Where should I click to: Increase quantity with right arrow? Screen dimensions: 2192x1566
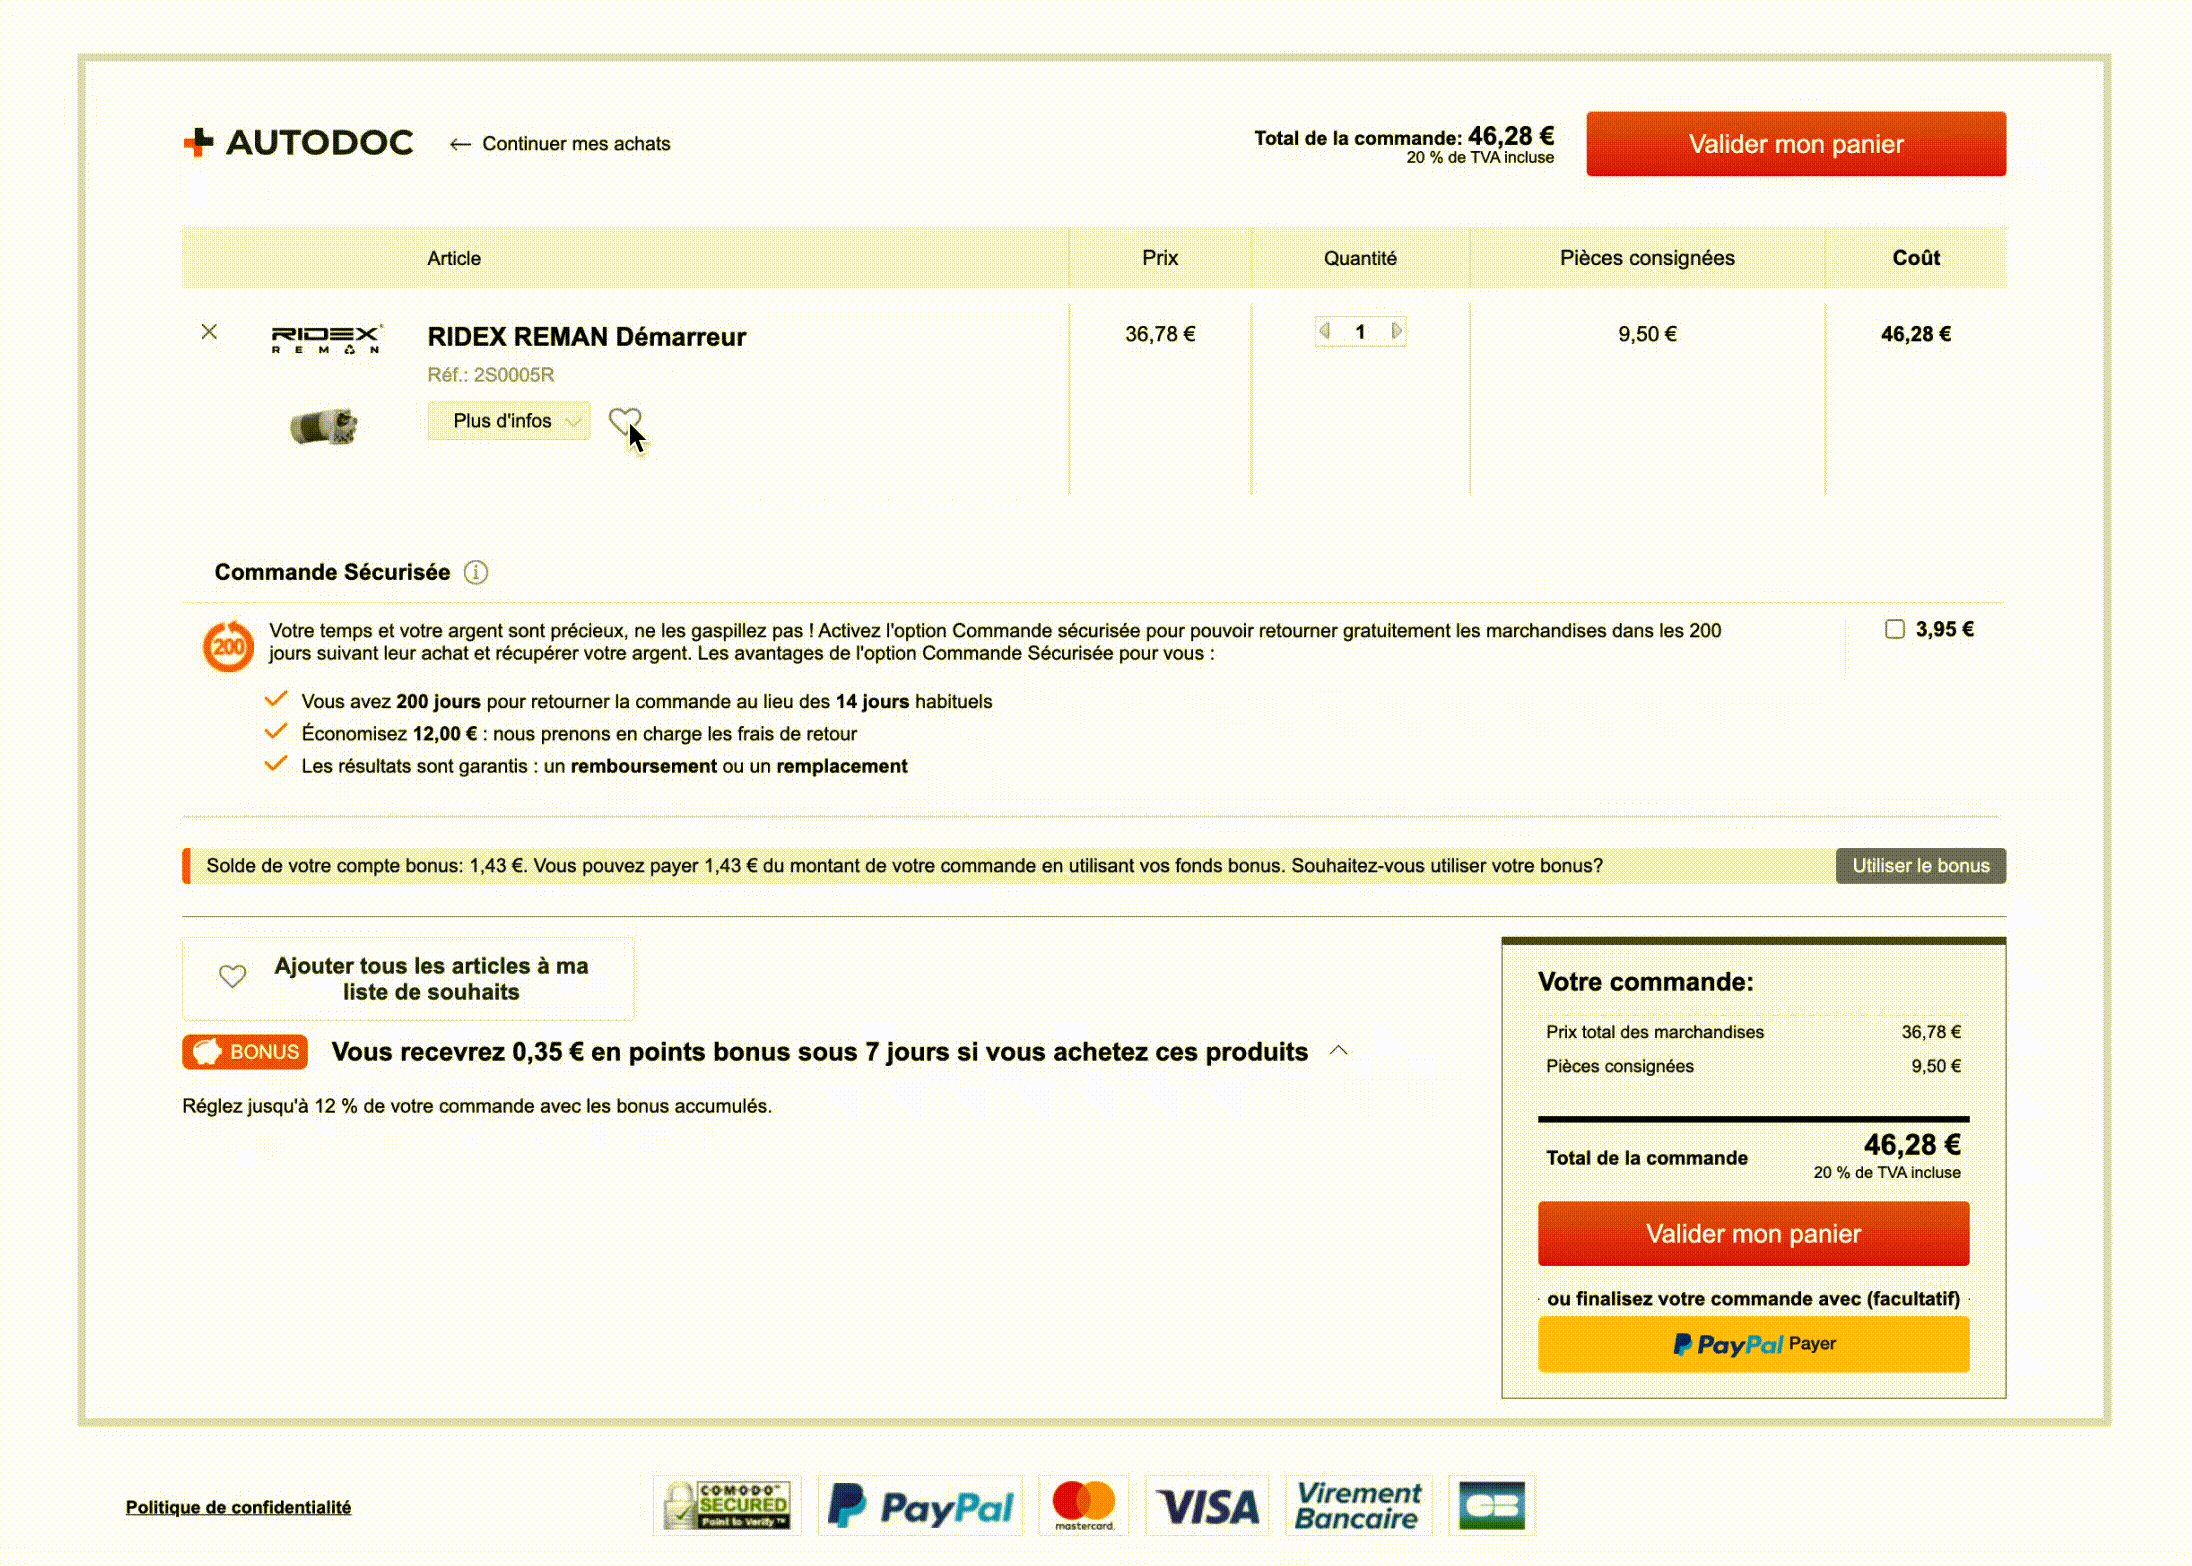click(x=1396, y=331)
